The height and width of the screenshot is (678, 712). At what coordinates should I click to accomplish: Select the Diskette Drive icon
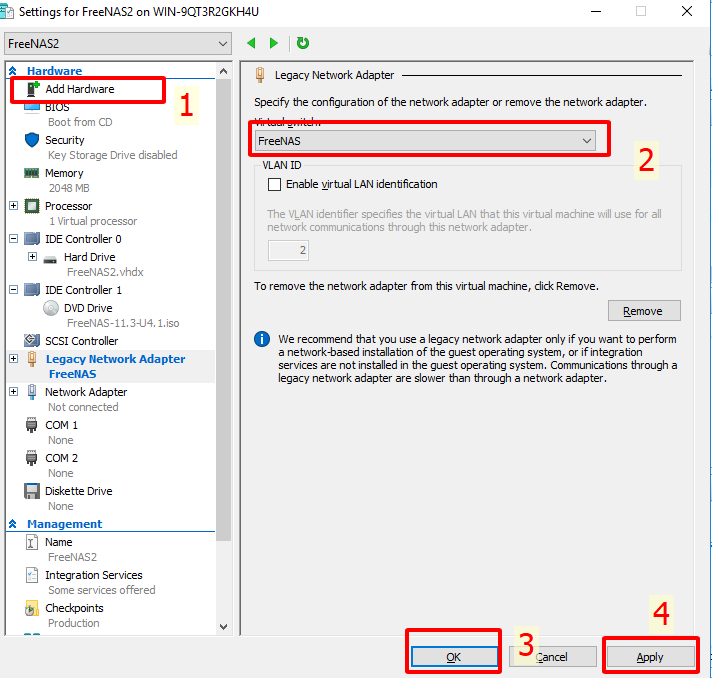click(x=31, y=492)
